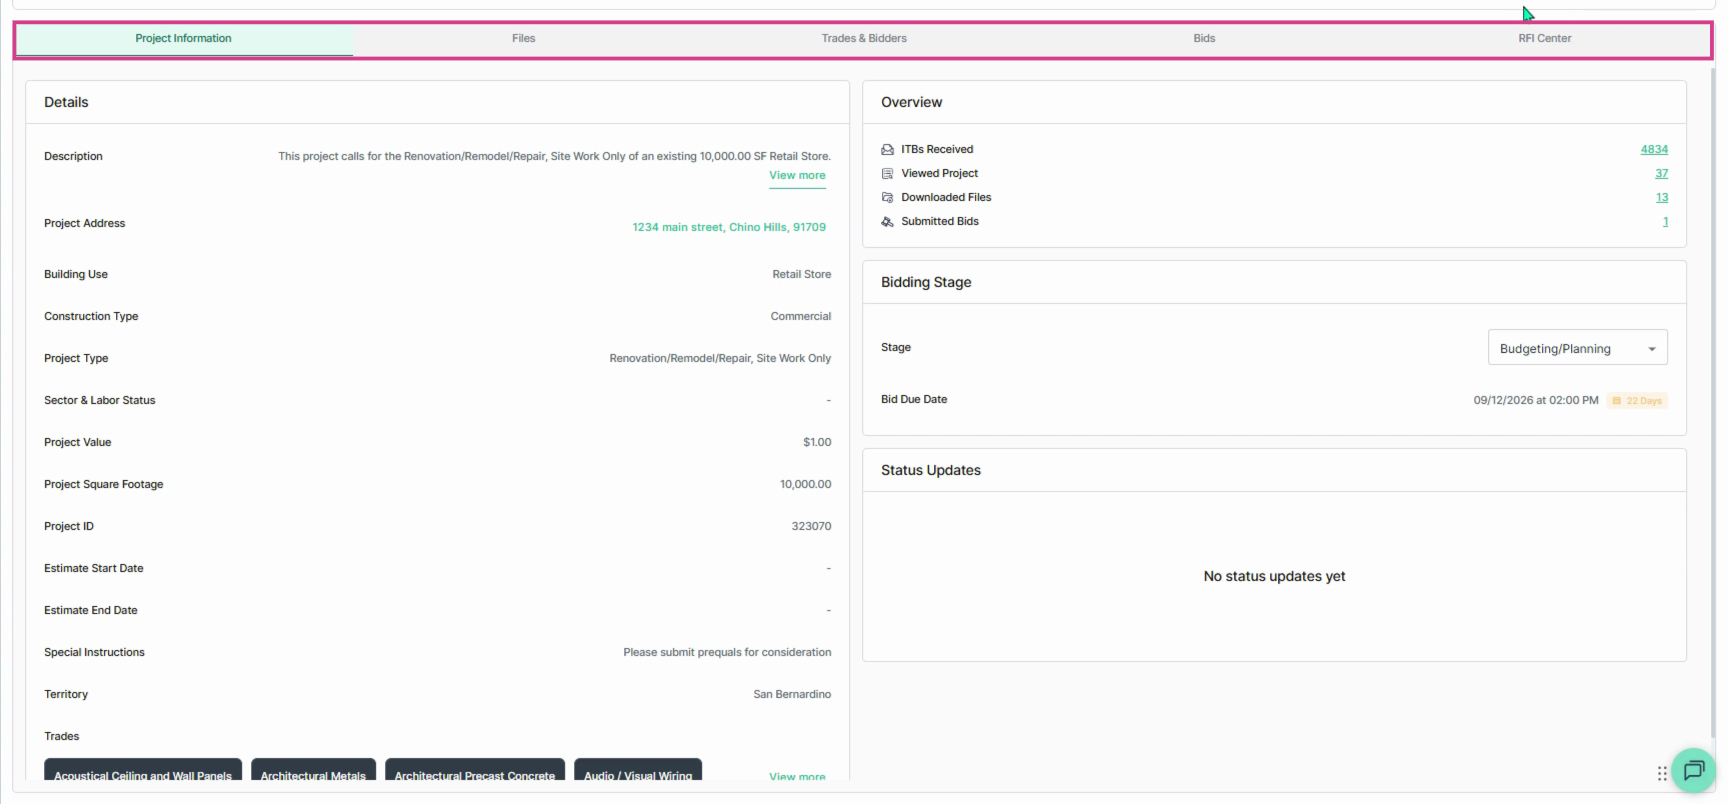Click the drag handle dots beside chat widget
The image size is (1728, 804).
(1662, 773)
